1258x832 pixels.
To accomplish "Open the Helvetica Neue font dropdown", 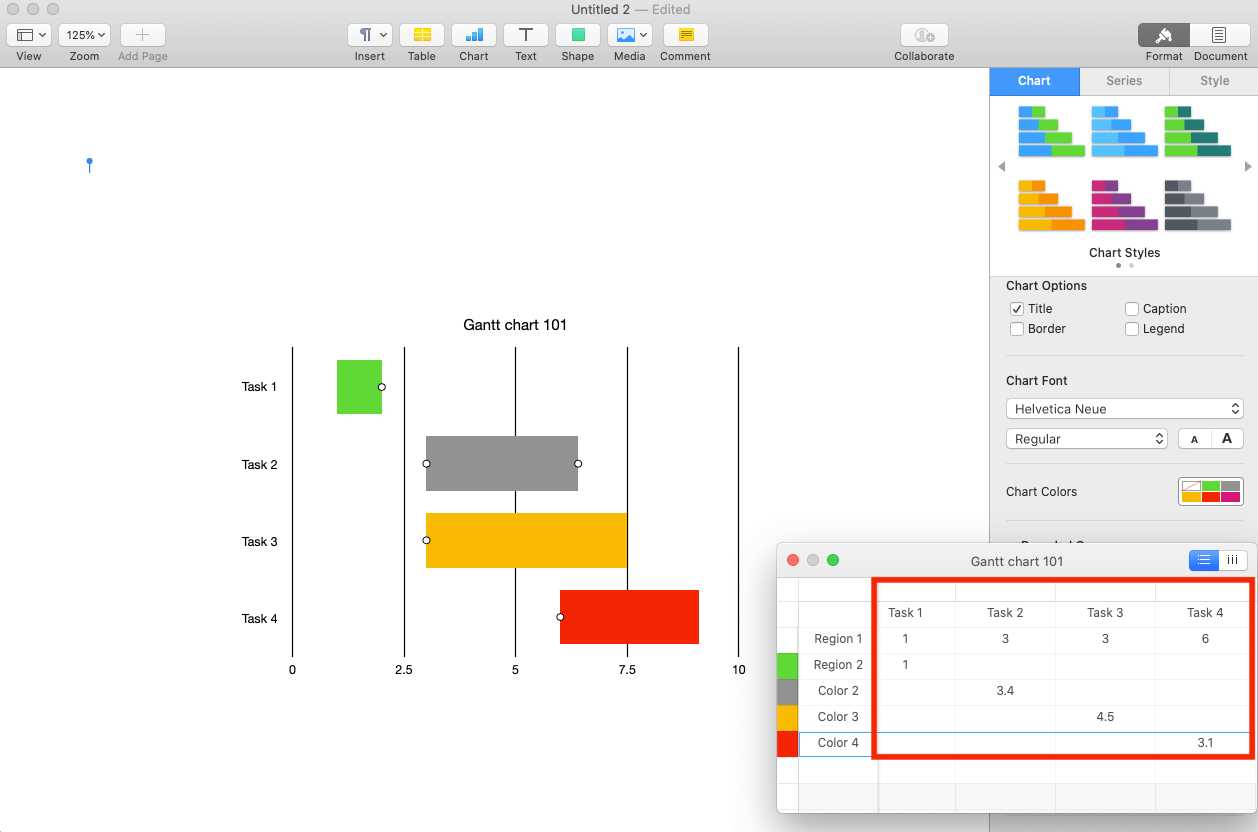I will 1124,408.
